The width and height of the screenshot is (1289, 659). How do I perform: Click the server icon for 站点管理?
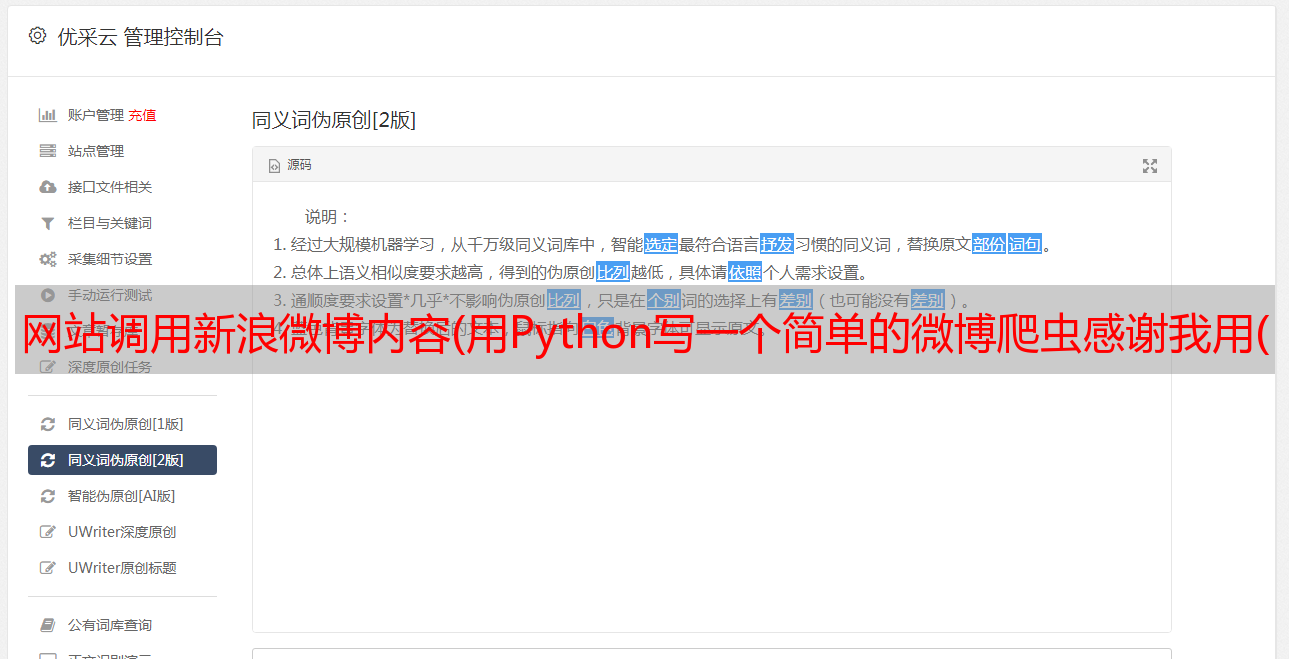tap(47, 151)
